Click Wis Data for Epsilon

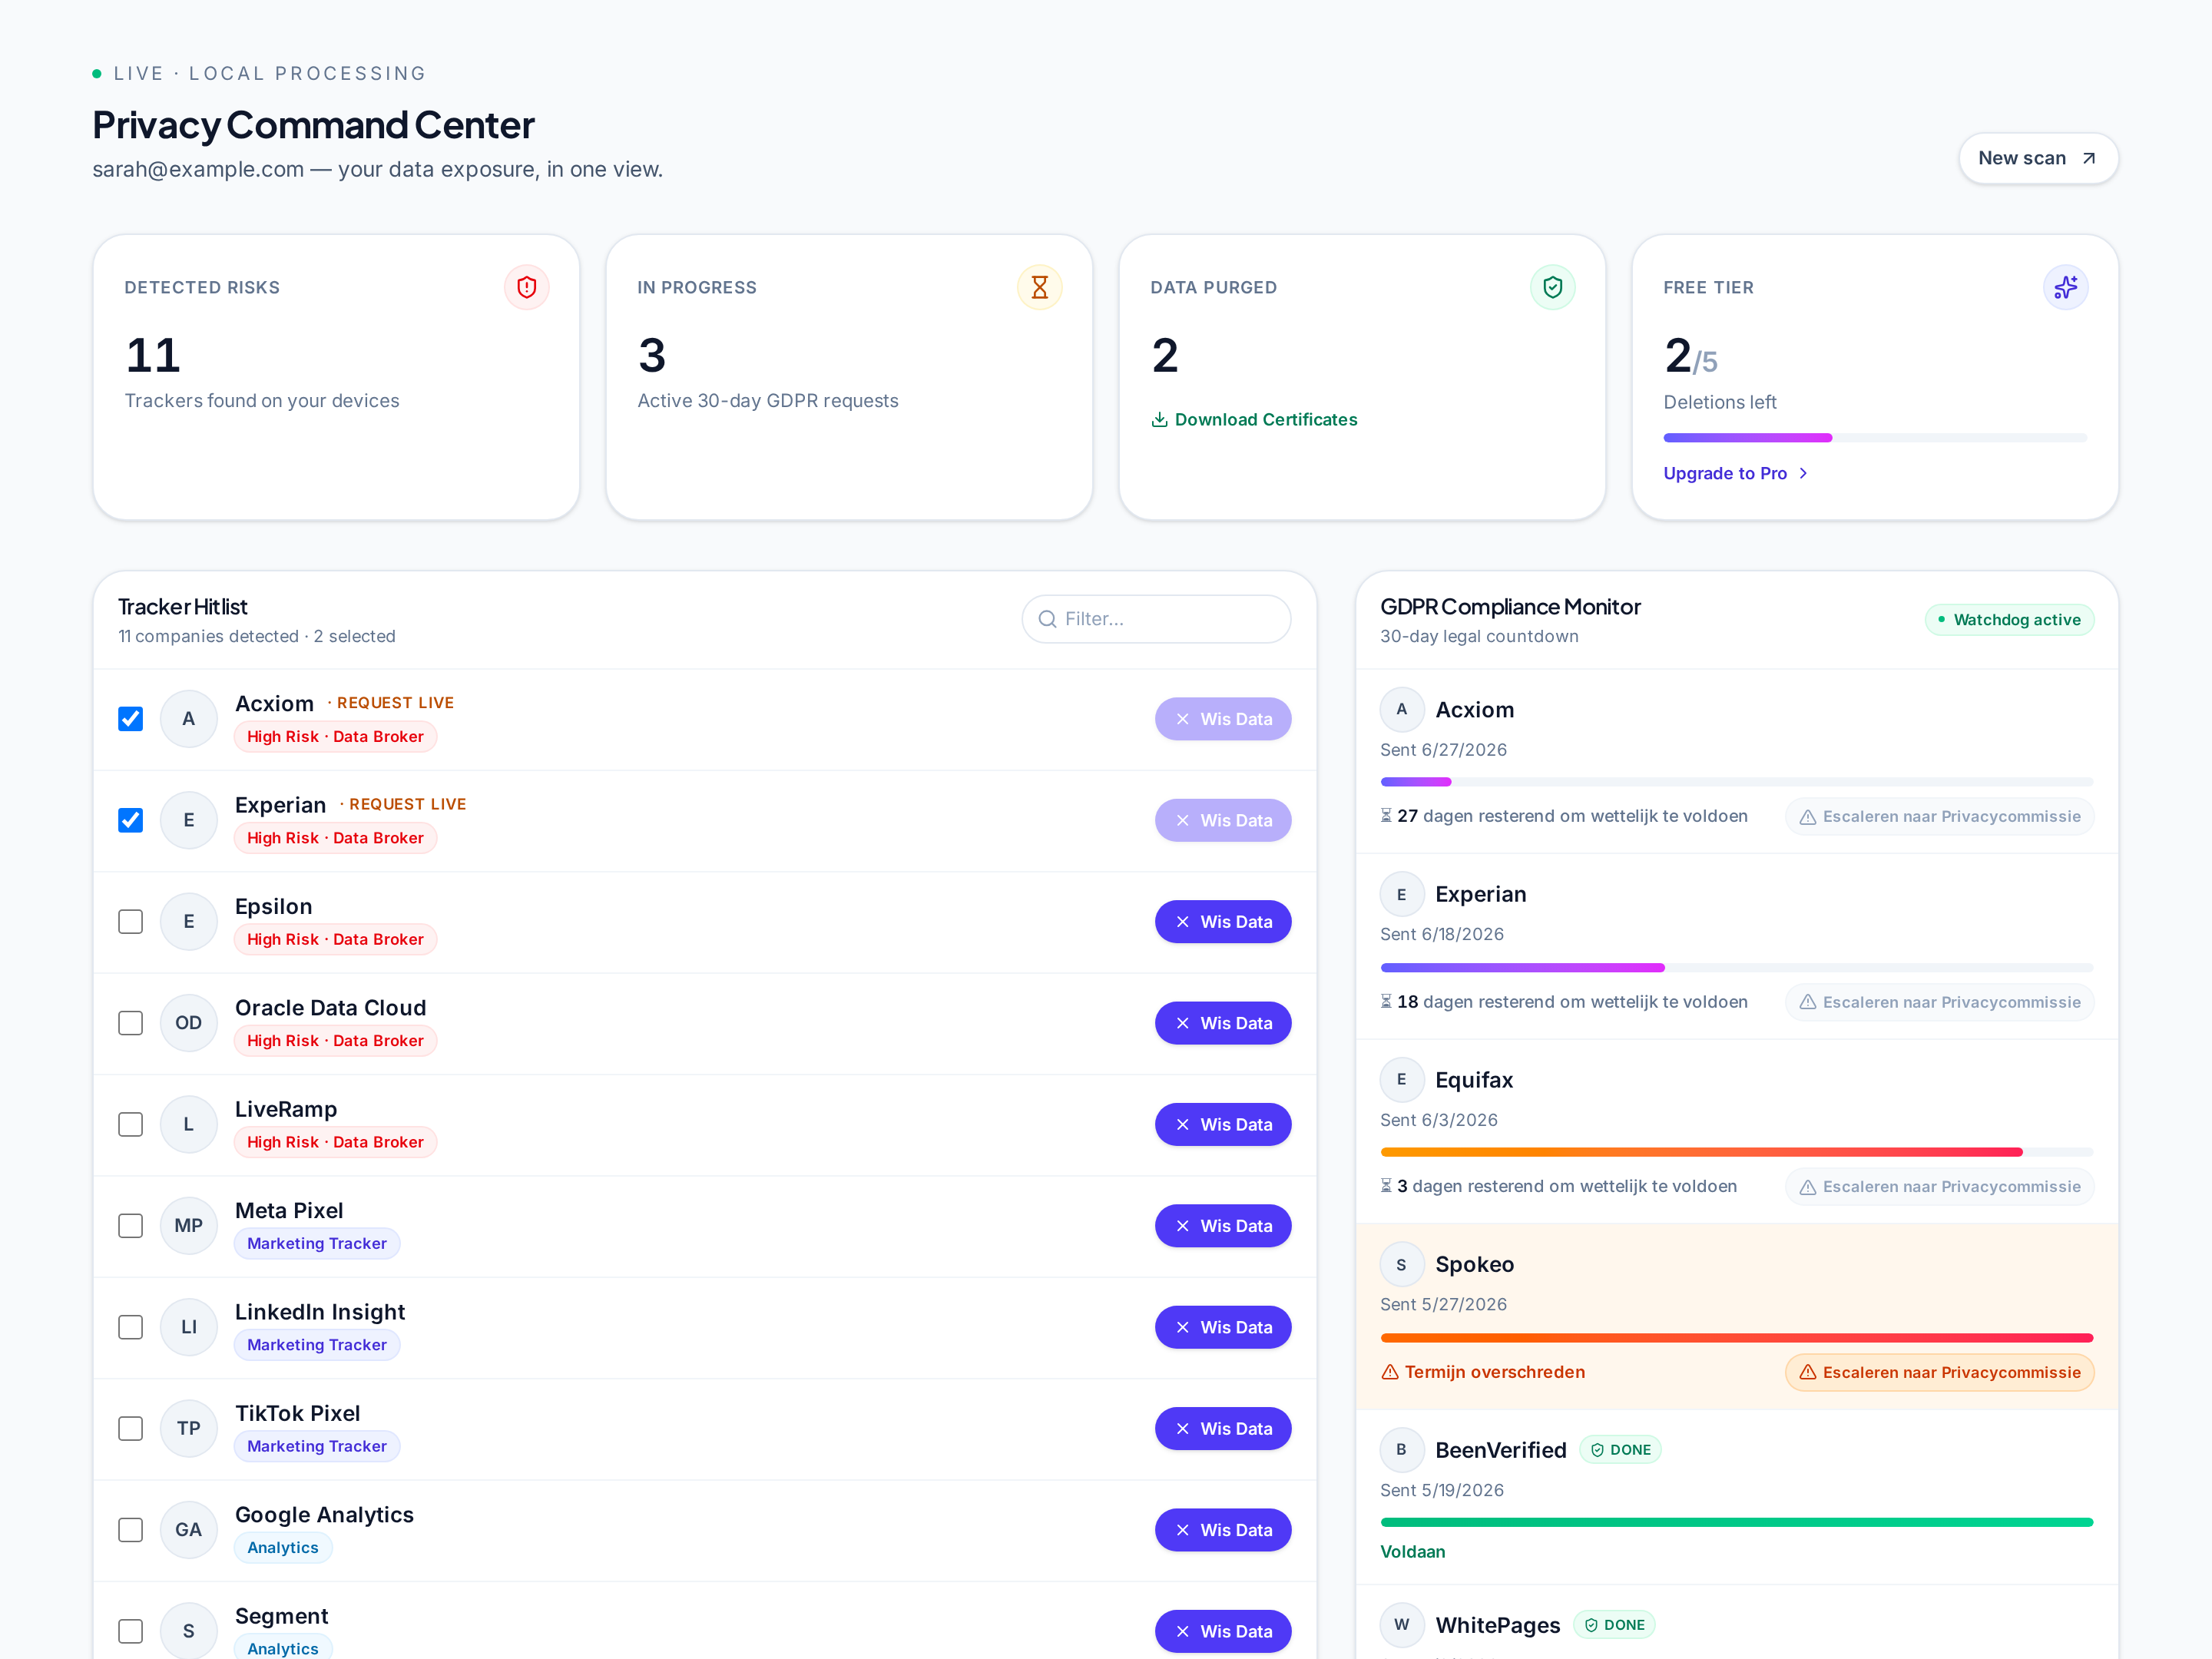coord(1223,922)
